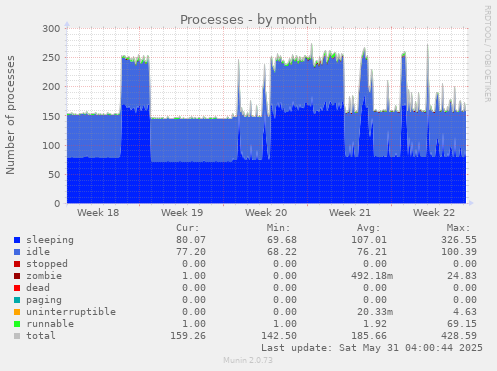
Task: Click idle min value 68.22
Action: pos(282,252)
